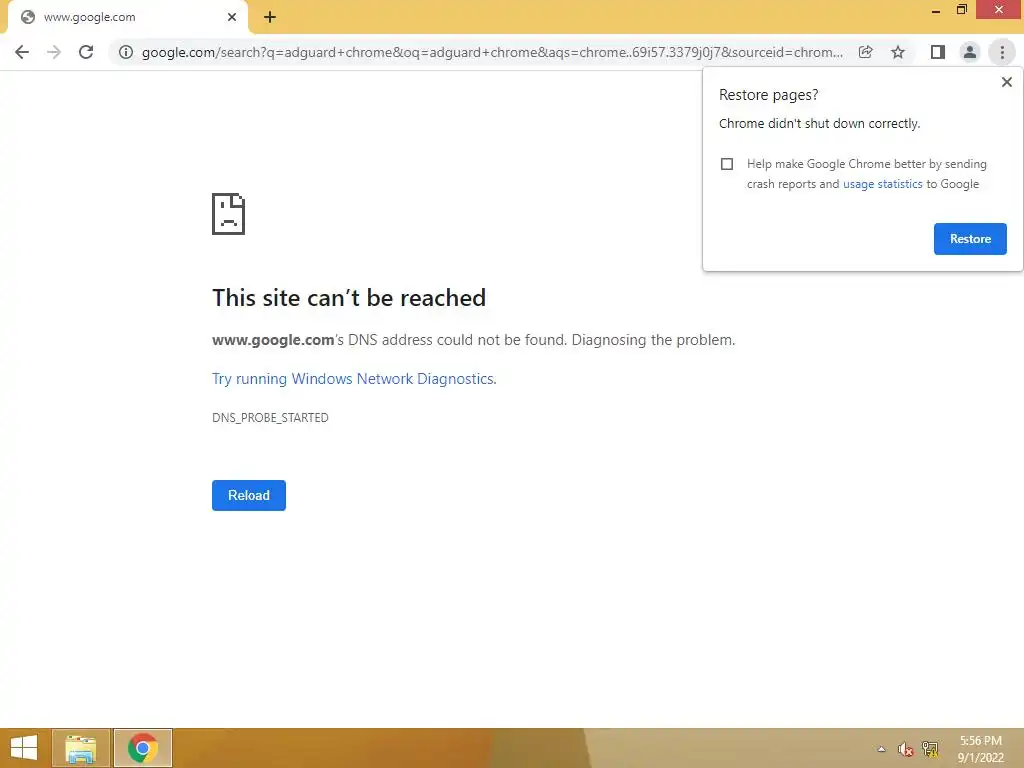The height and width of the screenshot is (768, 1024).
Task: Open the usage statistics link
Action: pos(882,184)
